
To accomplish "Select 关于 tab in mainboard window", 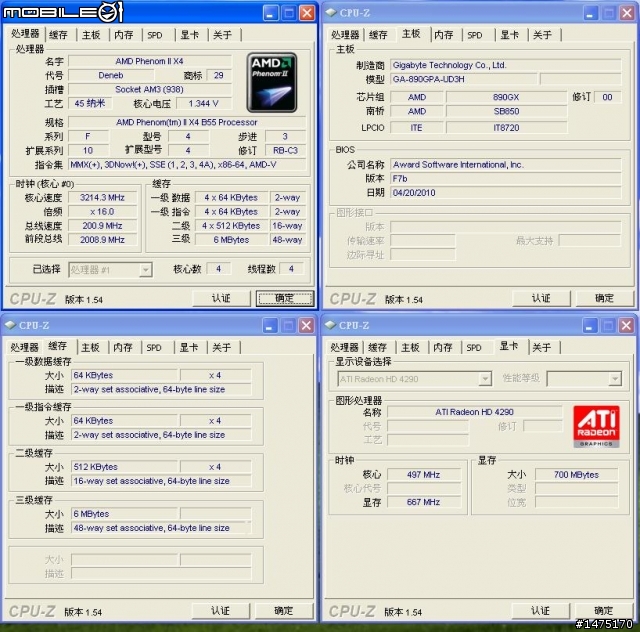I will click(542, 35).
